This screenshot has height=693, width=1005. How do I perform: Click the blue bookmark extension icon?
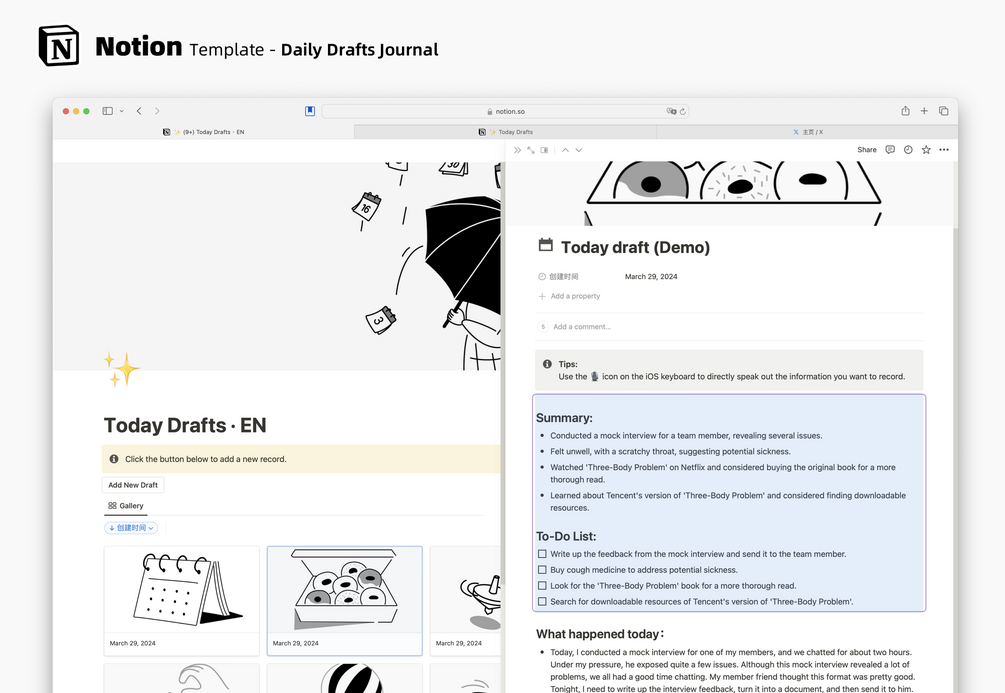(x=310, y=111)
